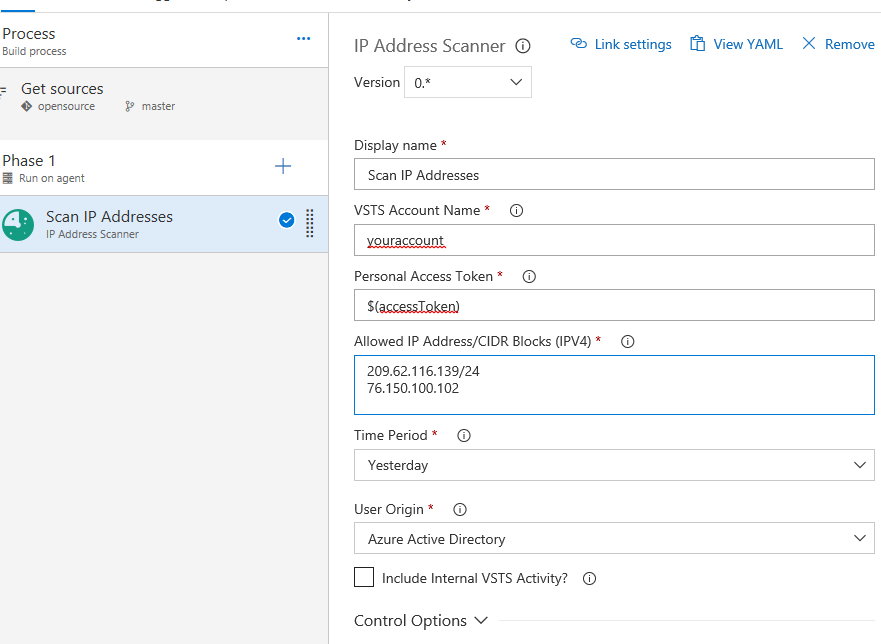Click the VSTS Account Name input field
The width and height of the screenshot is (881, 644).
click(x=614, y=240)
